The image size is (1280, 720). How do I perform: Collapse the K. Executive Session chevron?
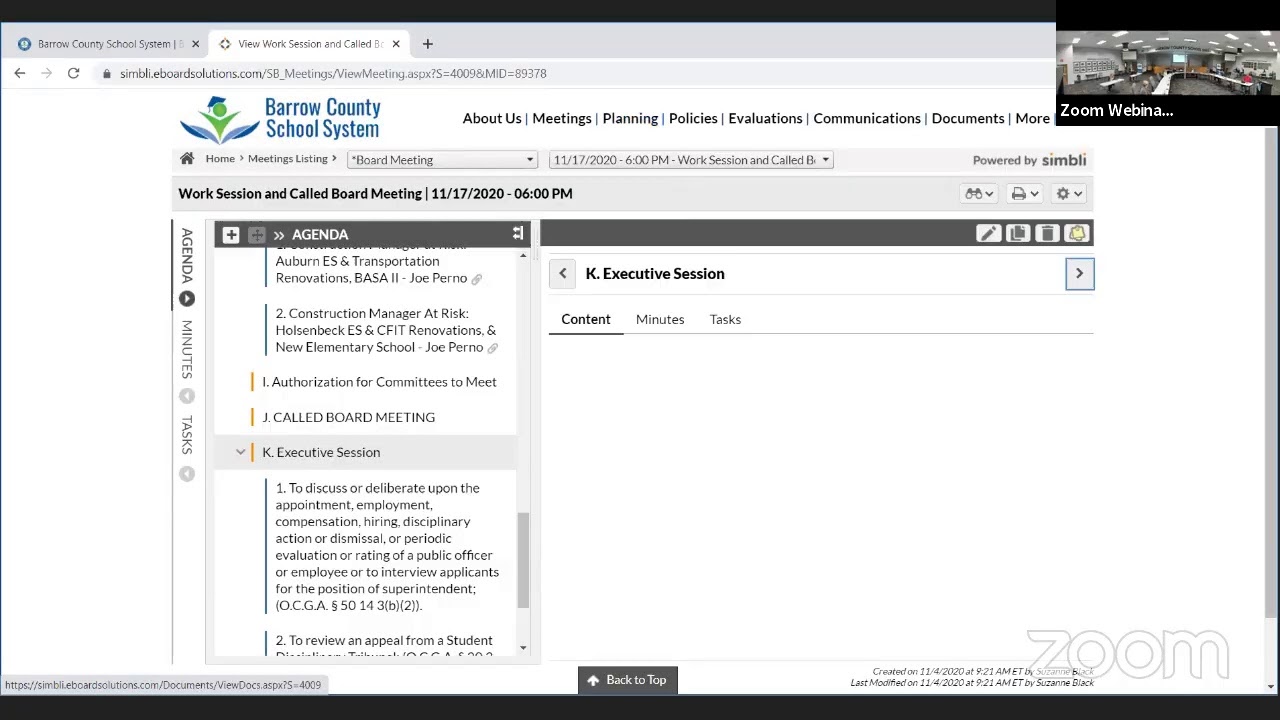tap(241, 452)
